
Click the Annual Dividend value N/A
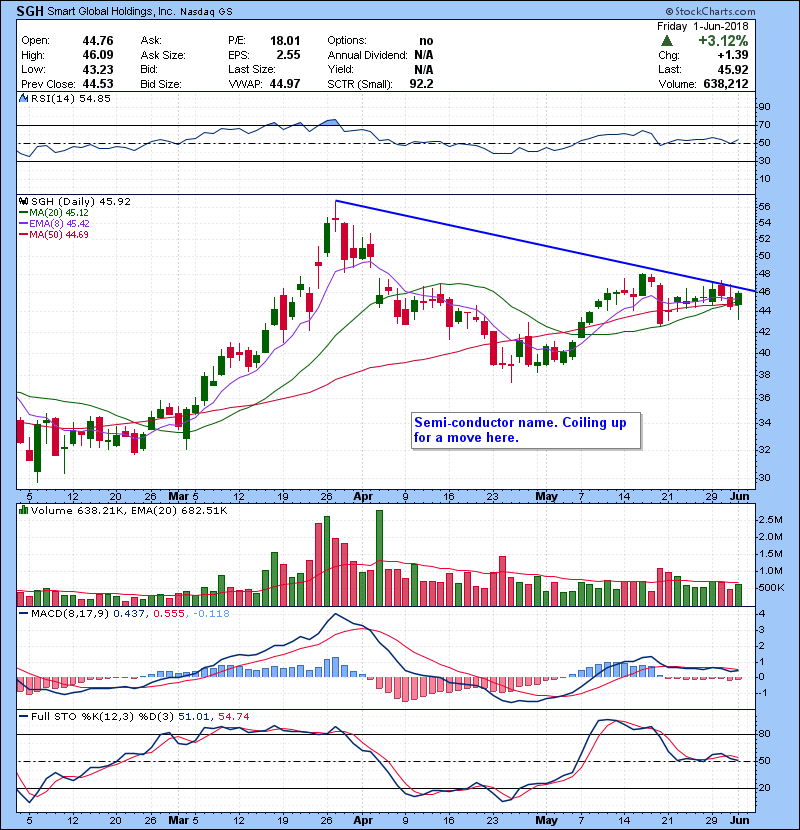424,55
